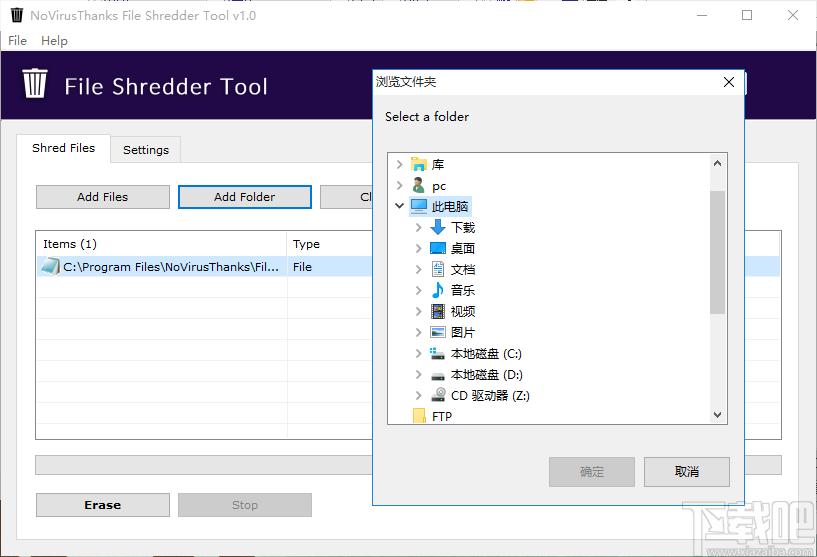Close the 浏览文件夹 dialog
Viewport: 817px width, 557px height.
click(729, 82)
